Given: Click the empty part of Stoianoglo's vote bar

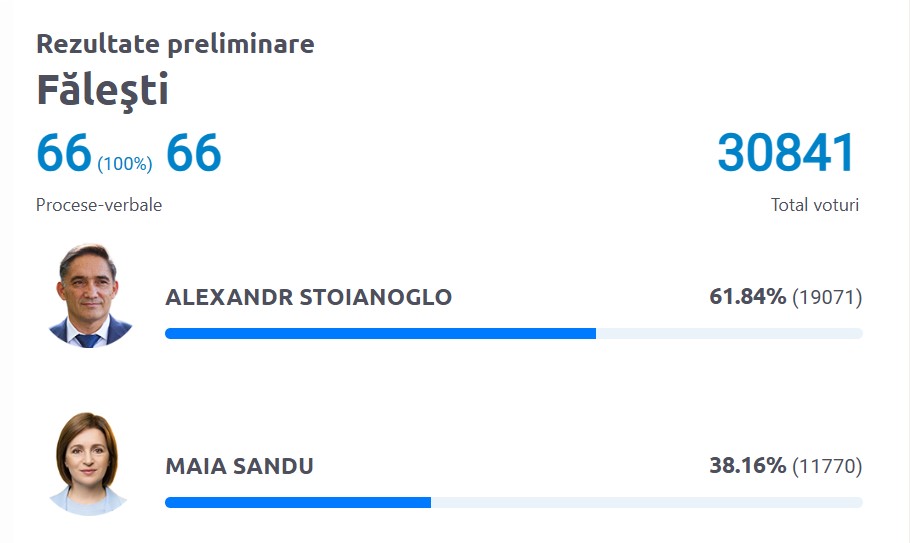Looking at the screenshot, I should pyautogui.click(x=729, y=333).
